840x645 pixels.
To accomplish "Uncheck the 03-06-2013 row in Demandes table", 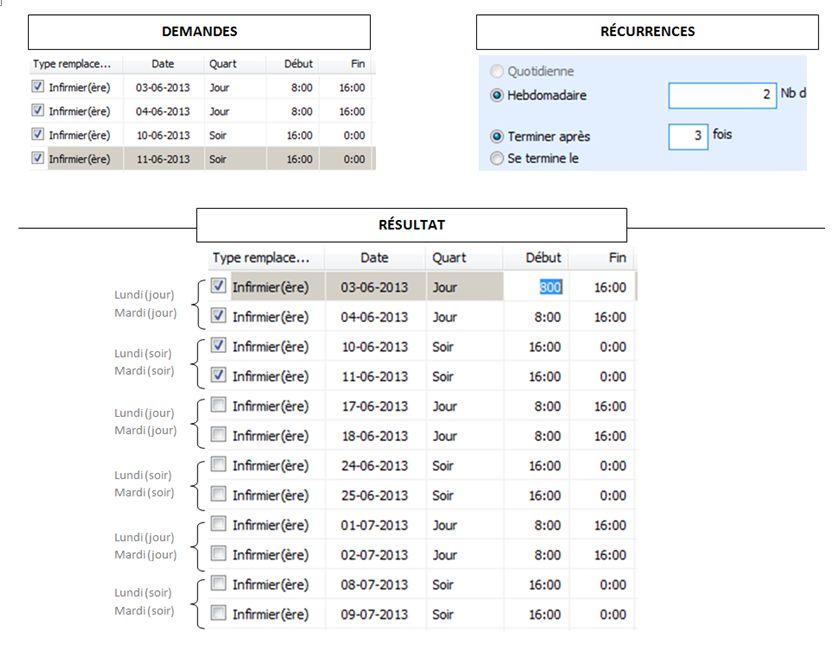I will click(x=38, y=87).
